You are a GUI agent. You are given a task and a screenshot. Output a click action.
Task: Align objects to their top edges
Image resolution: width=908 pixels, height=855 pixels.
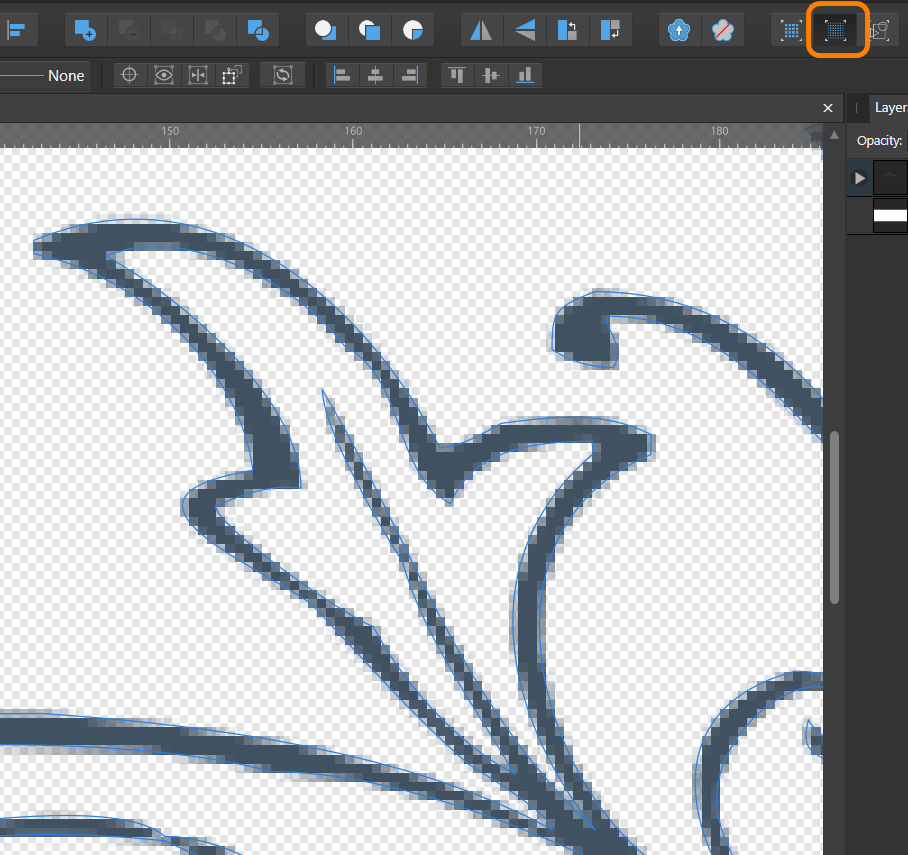(x=456, y=75)
